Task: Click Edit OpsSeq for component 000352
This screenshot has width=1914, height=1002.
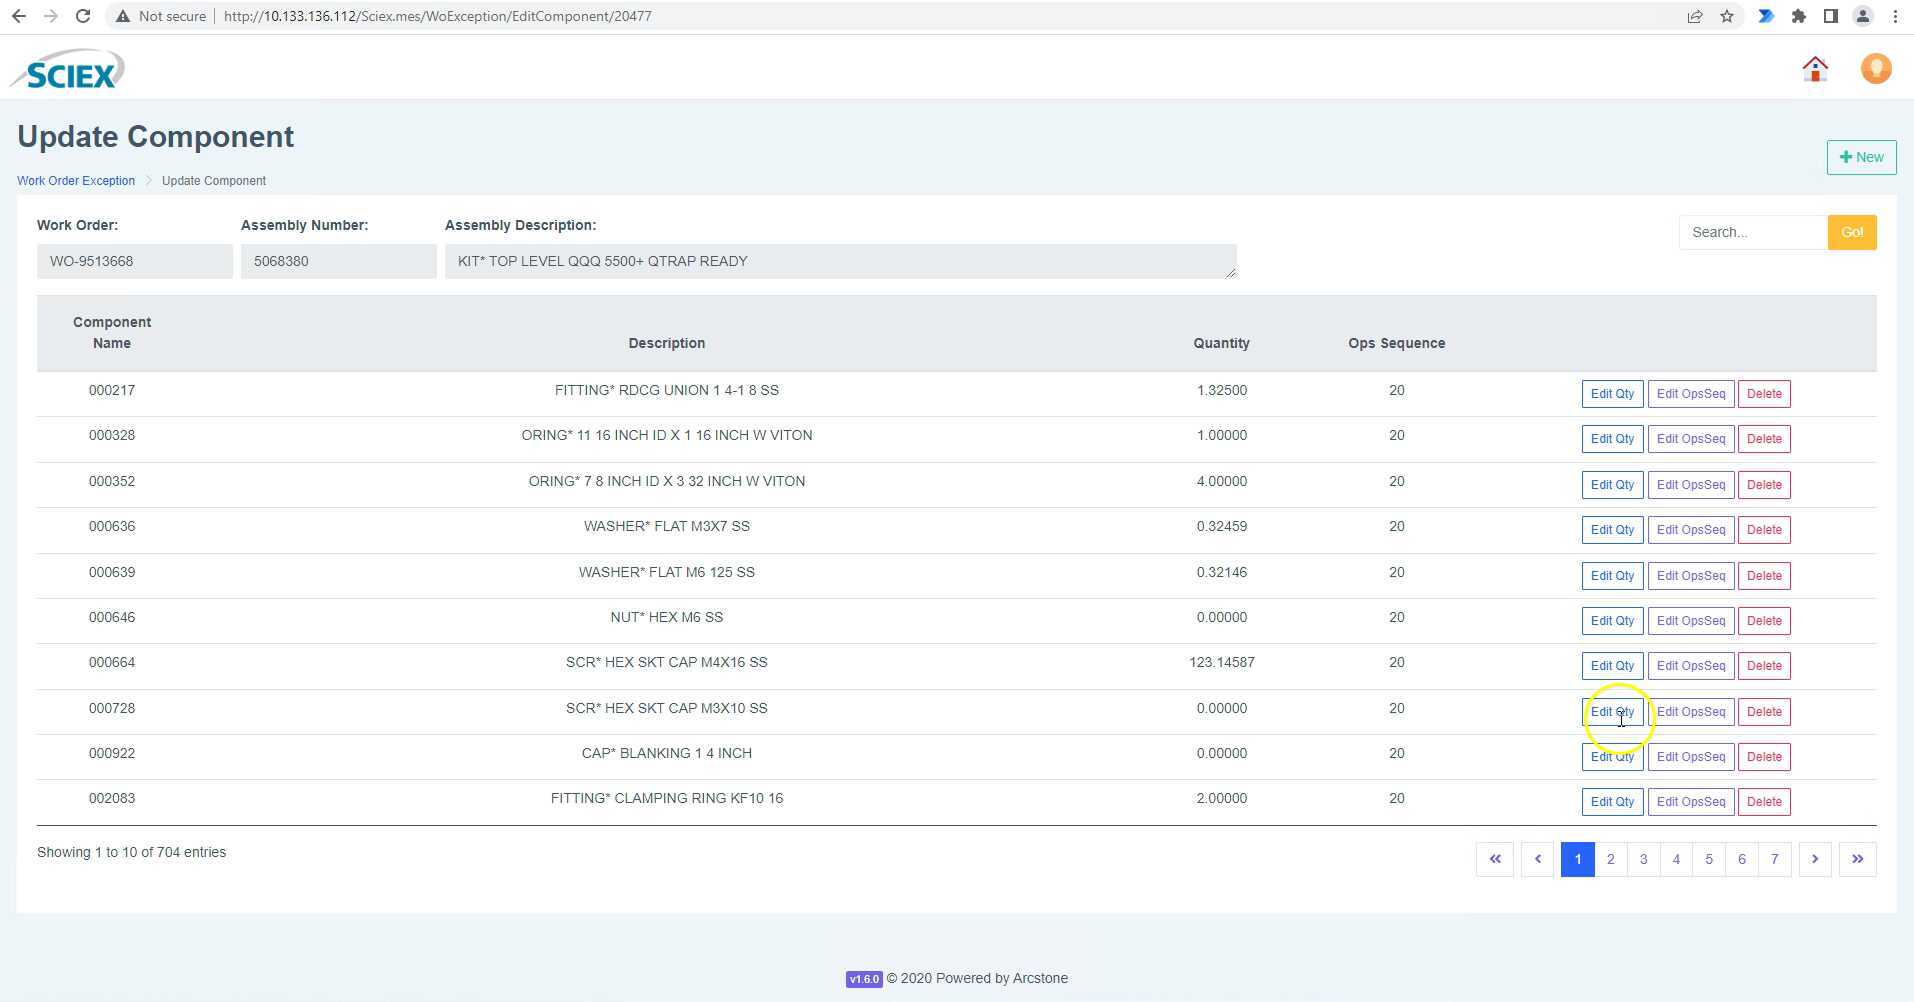Action: [1690, 485]
